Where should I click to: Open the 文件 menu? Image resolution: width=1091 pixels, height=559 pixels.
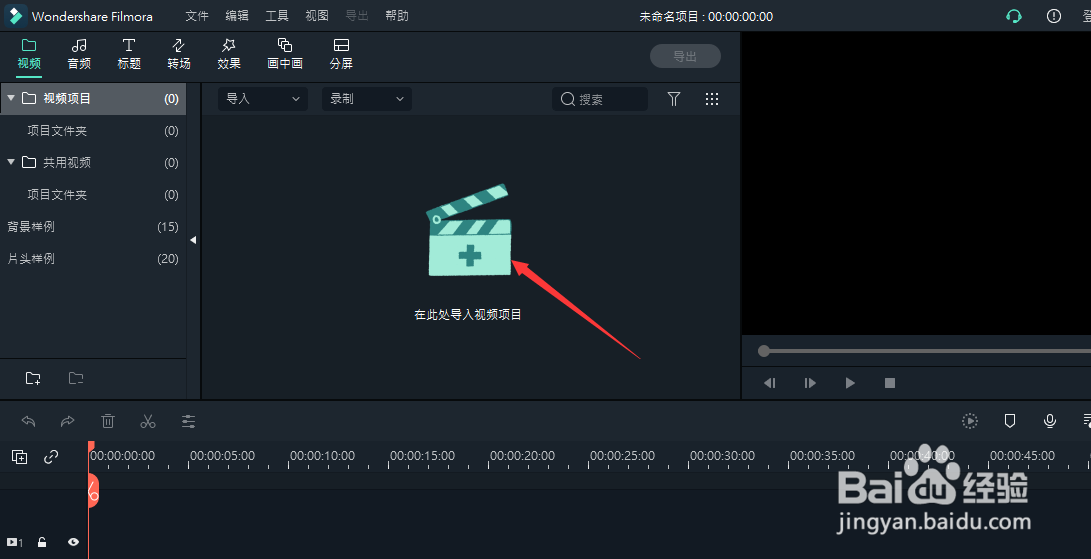pos(197,16)
